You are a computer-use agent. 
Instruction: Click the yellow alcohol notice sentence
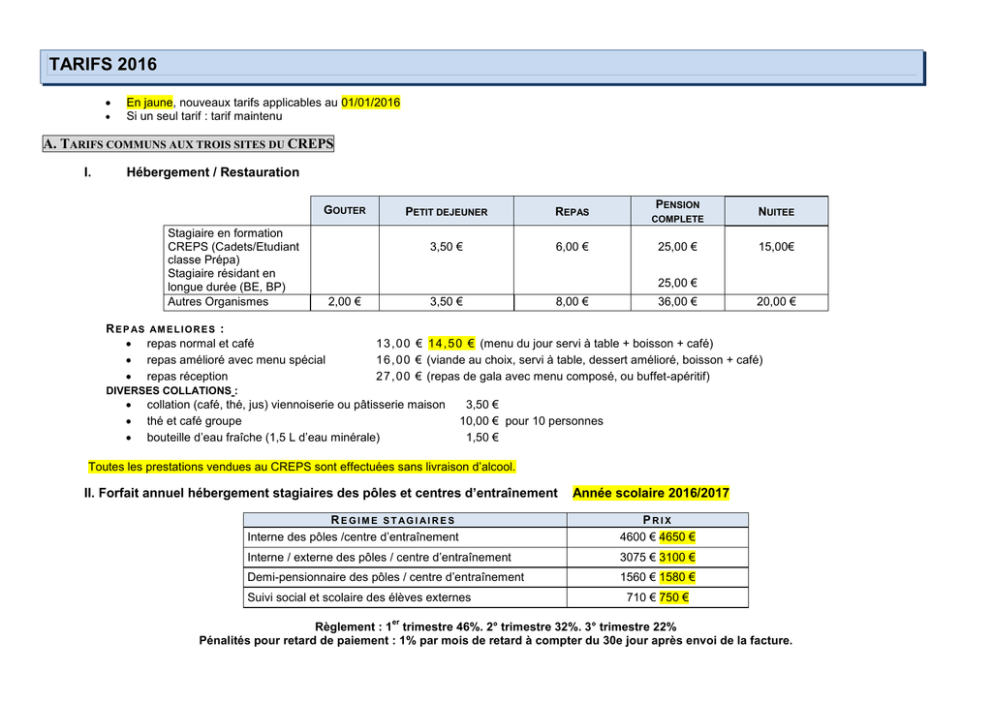tap(302, 467)
